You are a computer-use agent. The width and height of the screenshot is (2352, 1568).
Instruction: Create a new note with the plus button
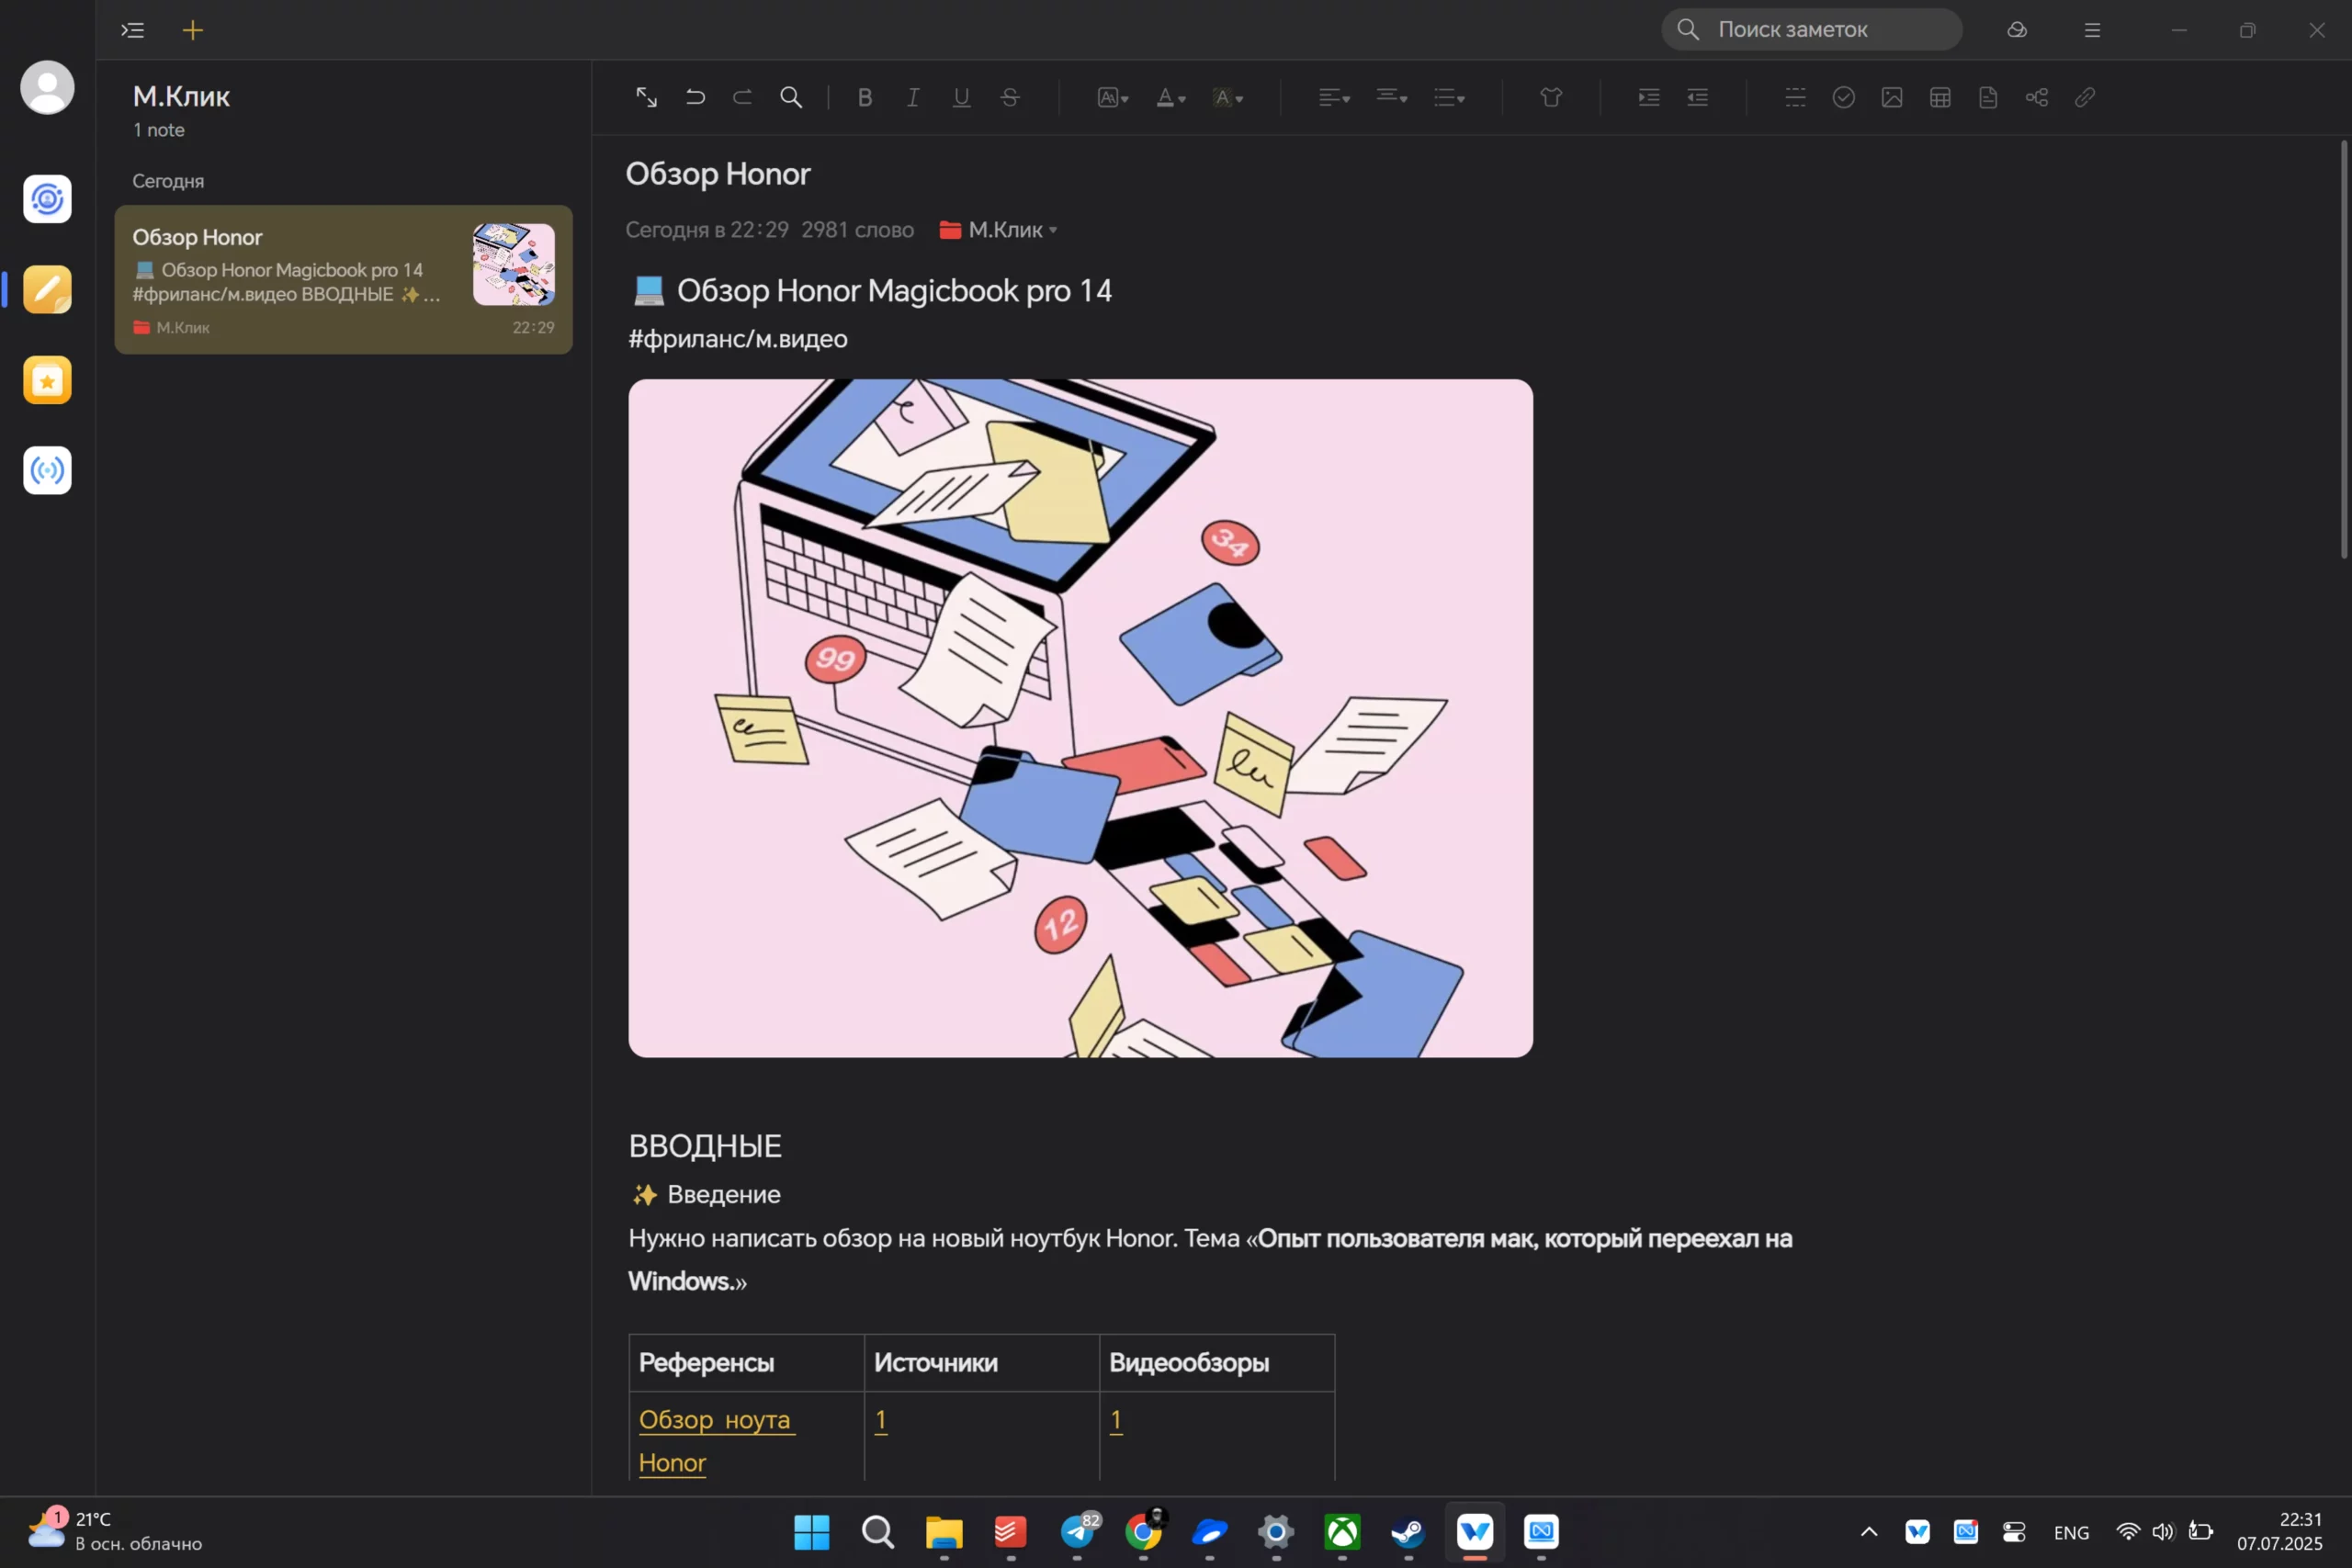193,30
